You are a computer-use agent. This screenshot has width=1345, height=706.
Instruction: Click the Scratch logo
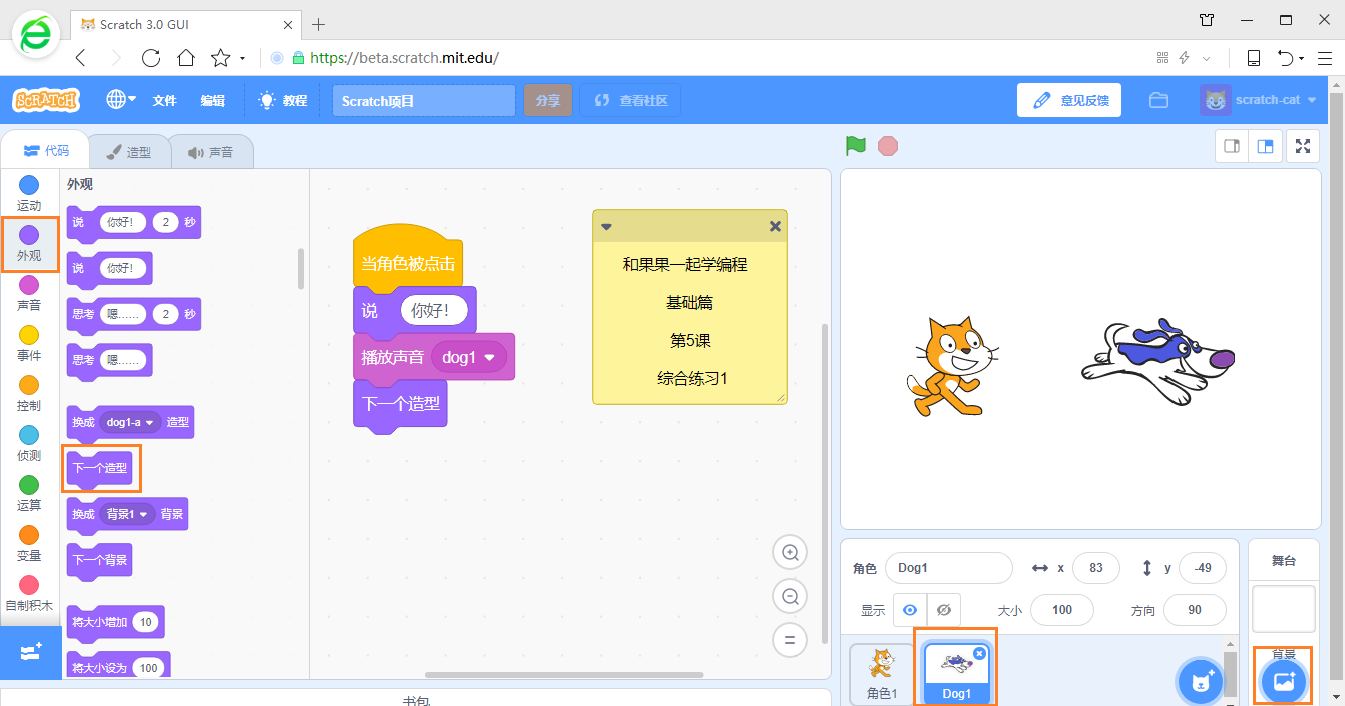(x=46, y=100)
